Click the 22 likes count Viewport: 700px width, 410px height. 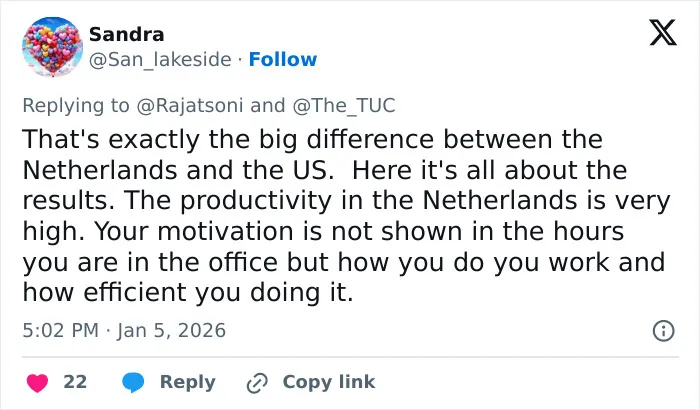75,382
